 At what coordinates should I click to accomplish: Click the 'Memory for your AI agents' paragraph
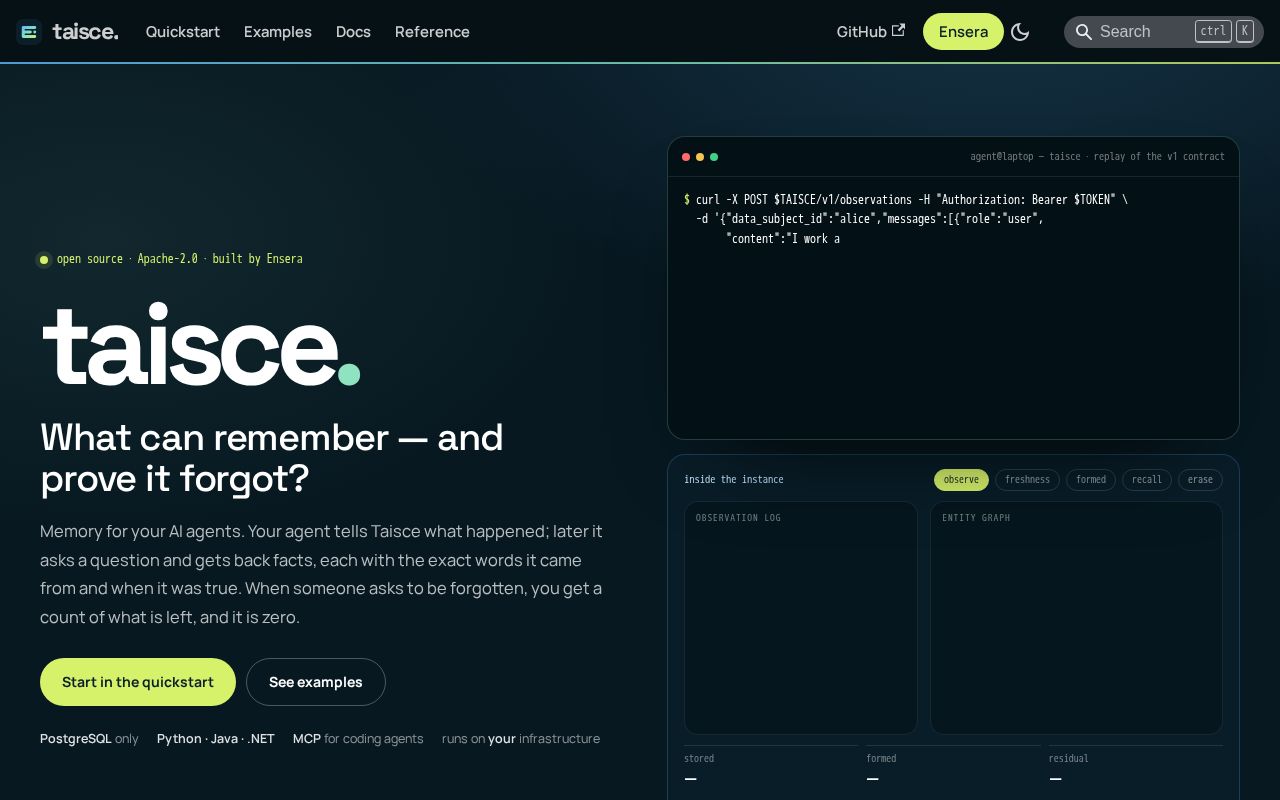(x=321, y=574)
